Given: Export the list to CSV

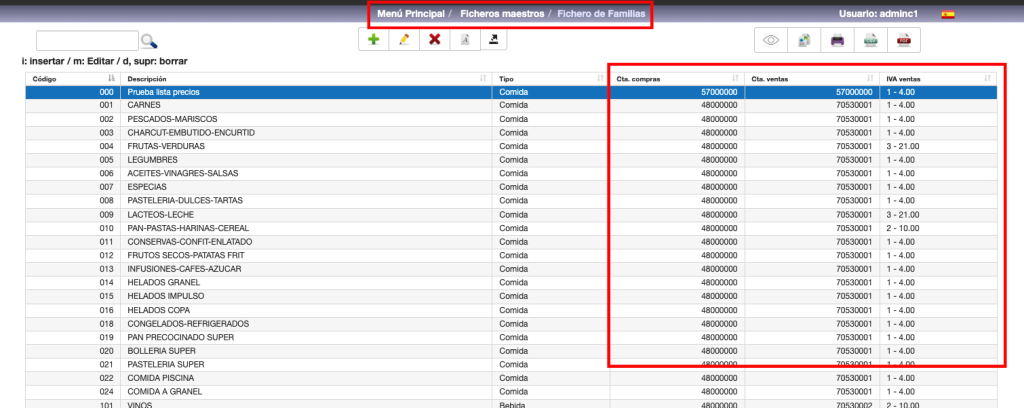Looking at the screenshot, I should pos(870,41).
